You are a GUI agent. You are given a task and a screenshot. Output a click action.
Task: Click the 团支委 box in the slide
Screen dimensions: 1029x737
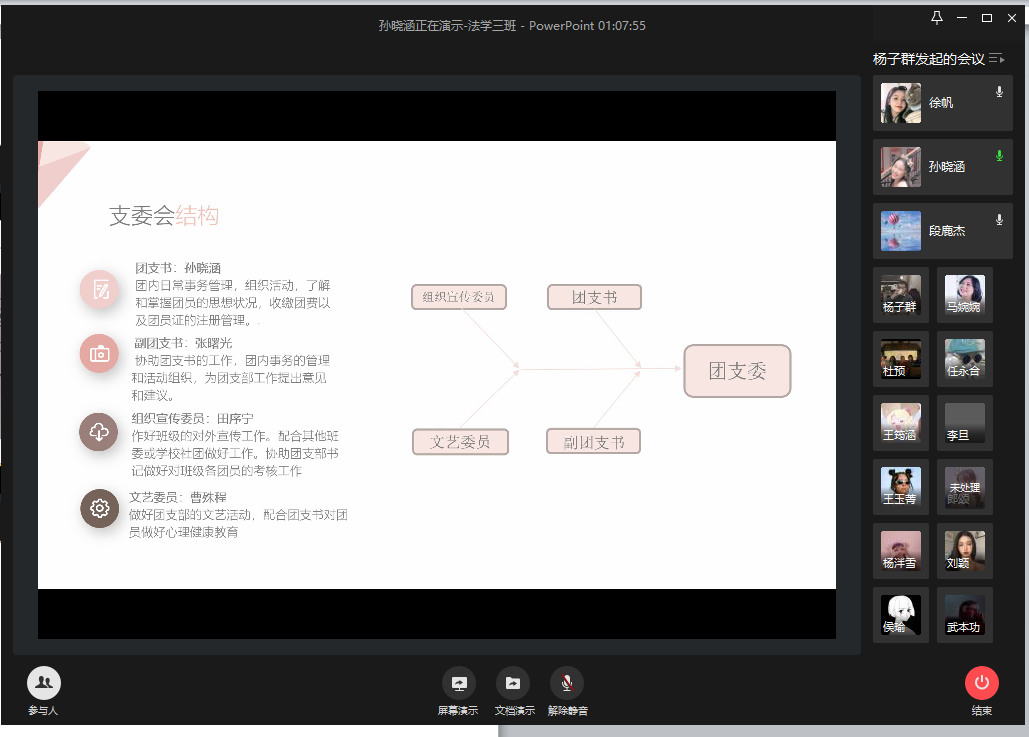737,371
